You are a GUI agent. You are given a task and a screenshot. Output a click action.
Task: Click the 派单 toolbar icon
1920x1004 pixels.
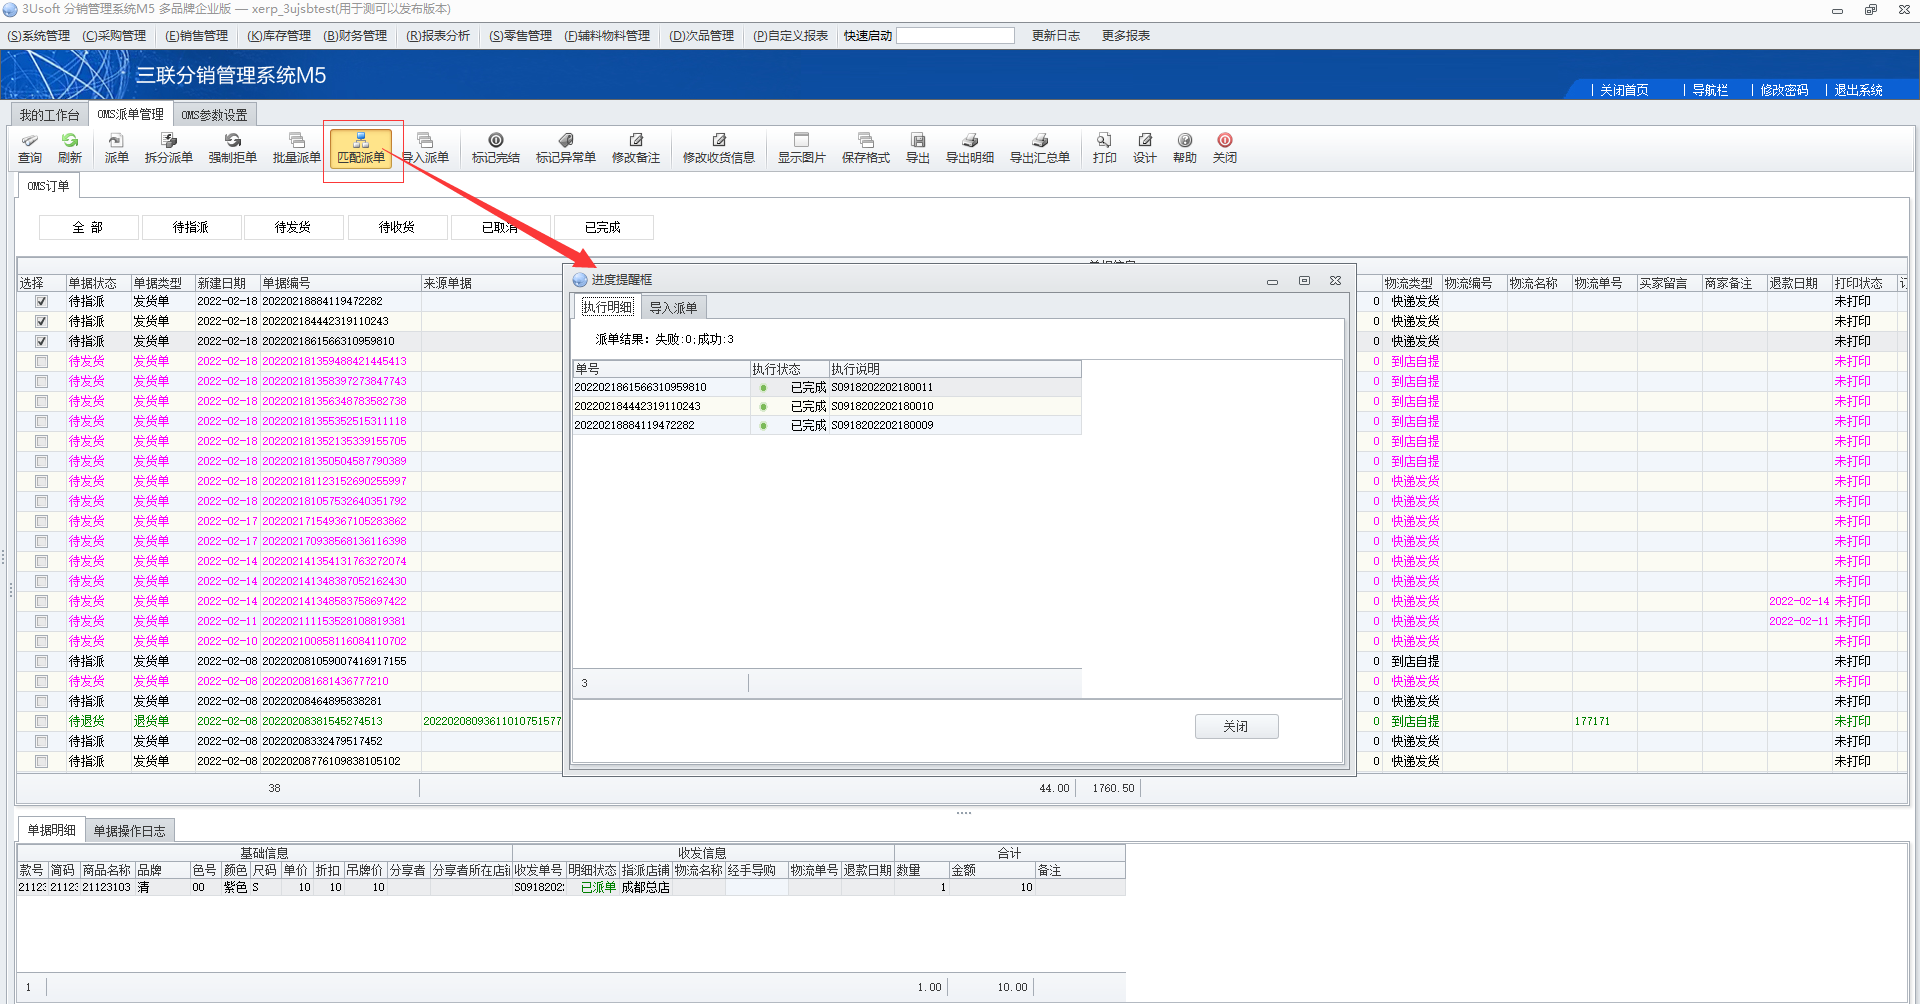point(117,148)
